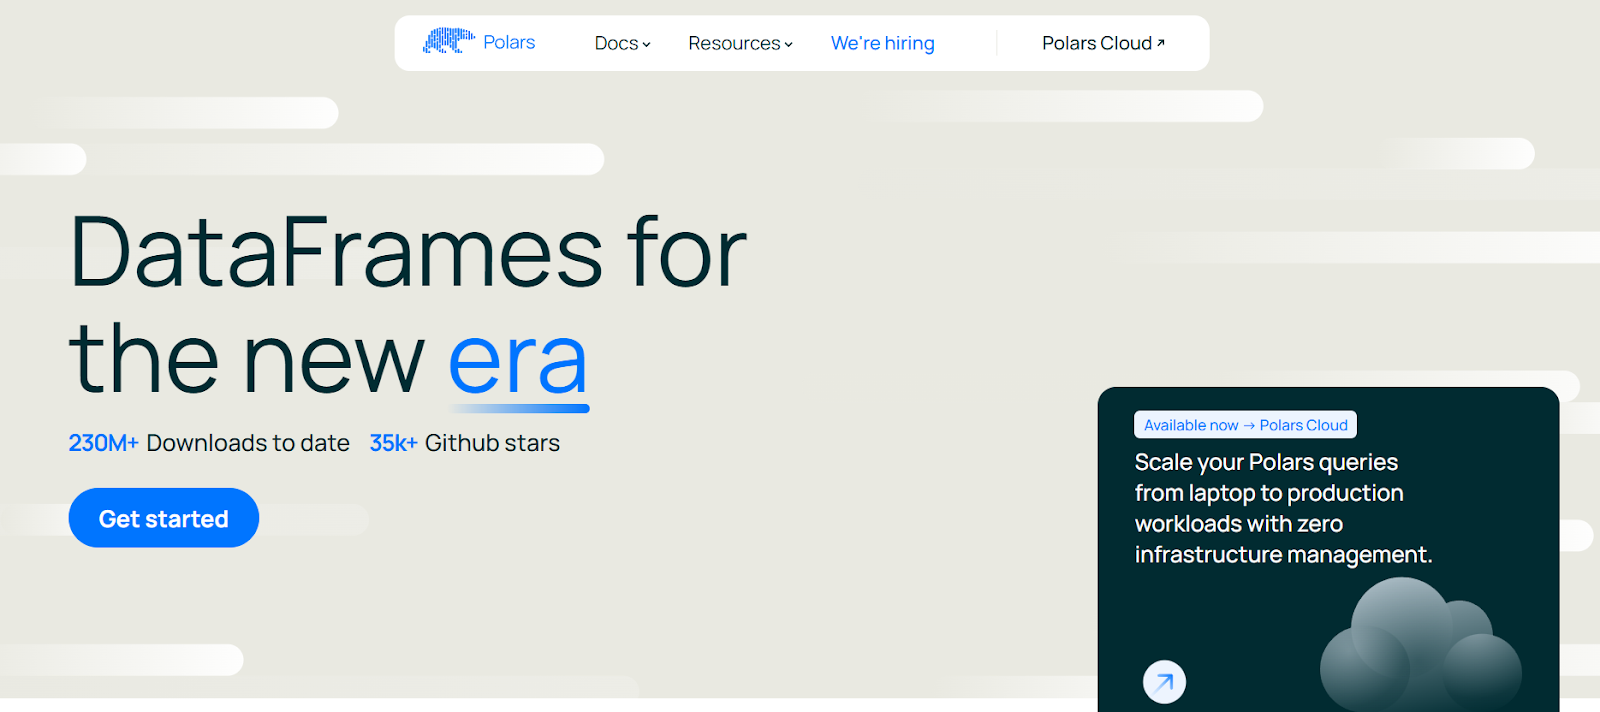1600x712 pixels.
Task: Visit the We're hiring page
Action: [882, 44]
